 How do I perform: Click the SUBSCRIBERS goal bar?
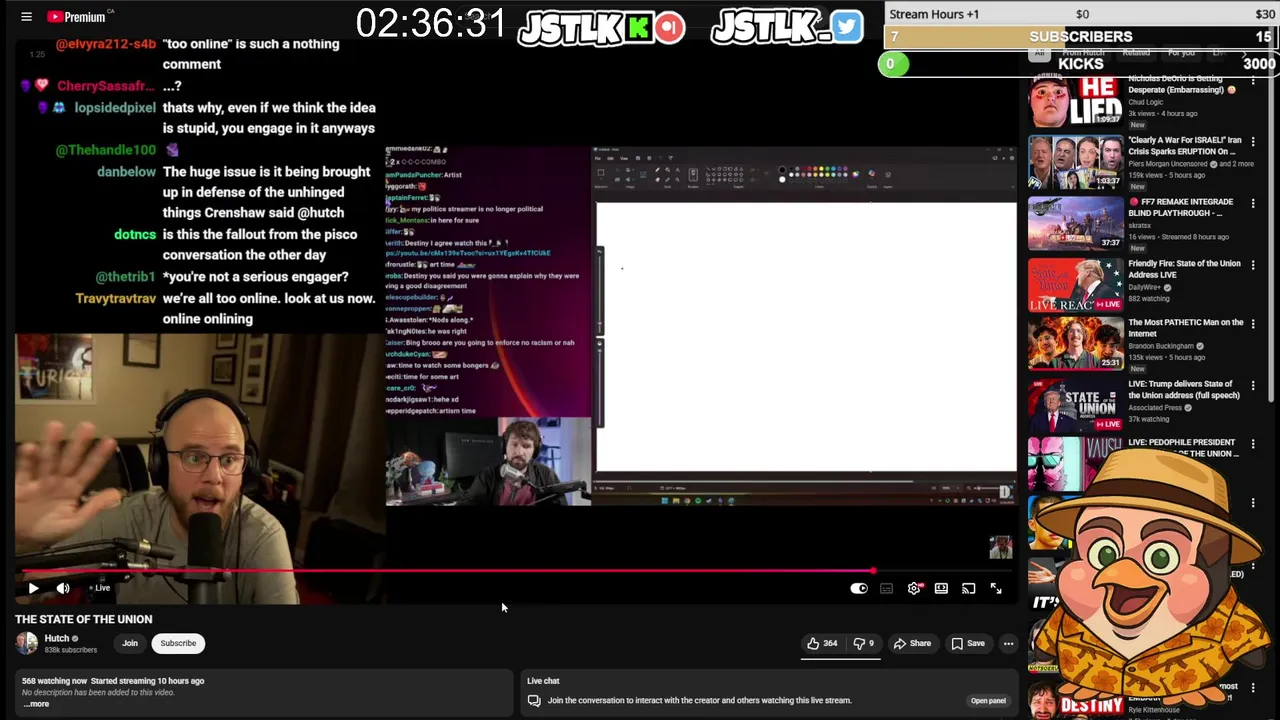click(x=1081, y=37)
